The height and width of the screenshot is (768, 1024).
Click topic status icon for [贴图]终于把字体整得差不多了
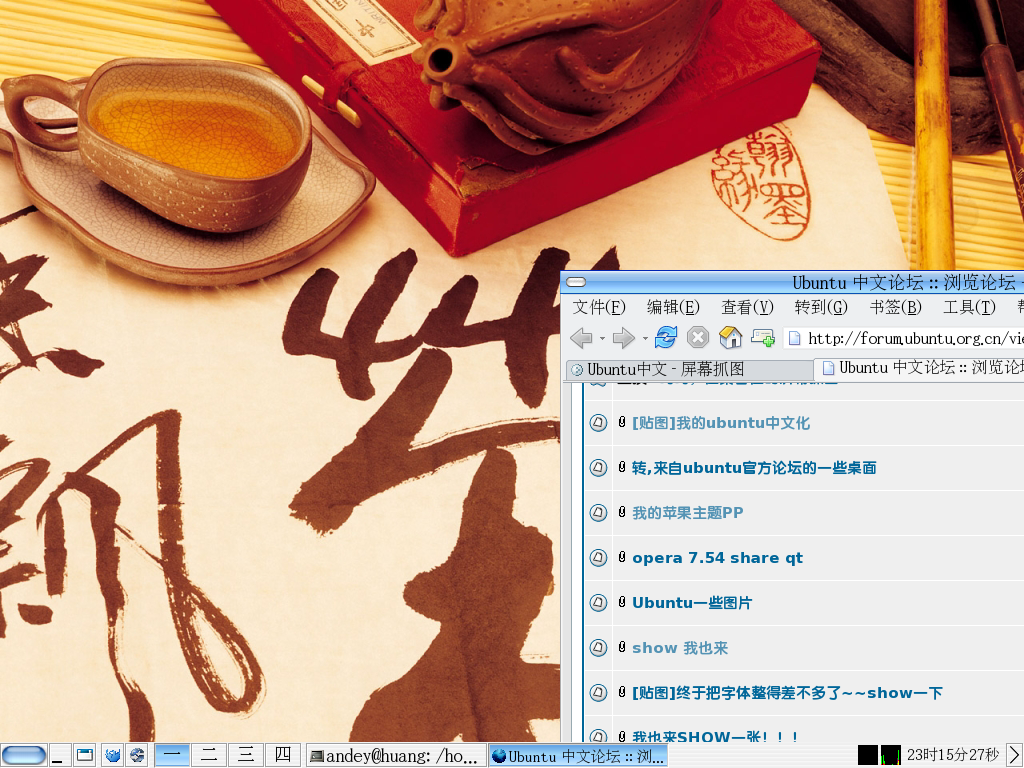click(x=598, y=694)
